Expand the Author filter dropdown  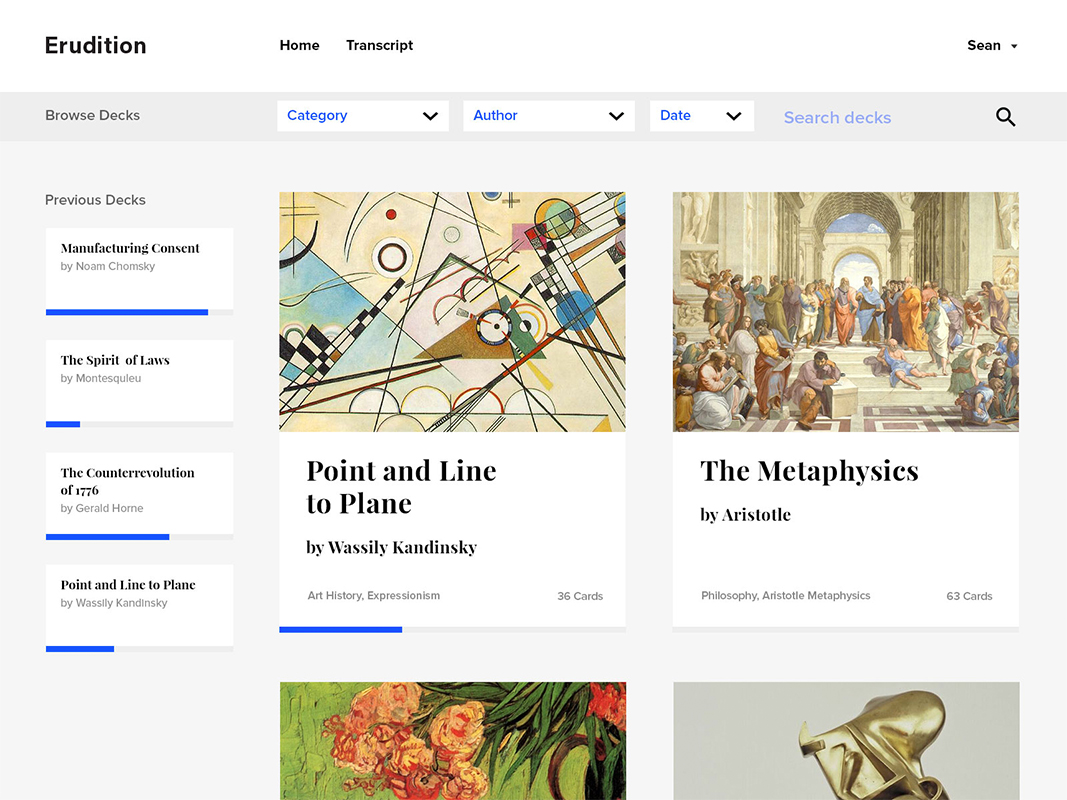click(x=548, y=116)
